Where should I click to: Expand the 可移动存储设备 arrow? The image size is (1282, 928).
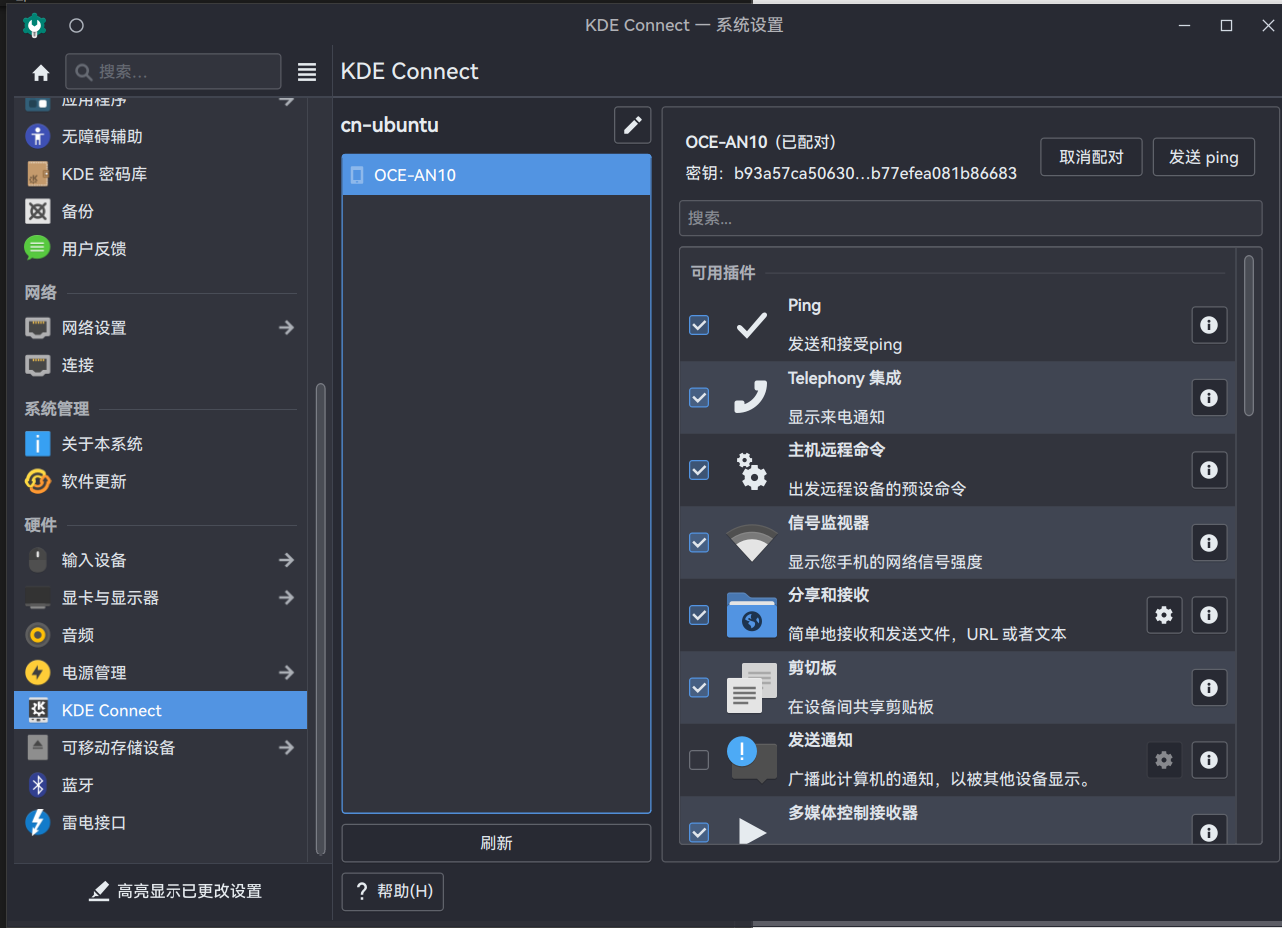pos(286,748)
